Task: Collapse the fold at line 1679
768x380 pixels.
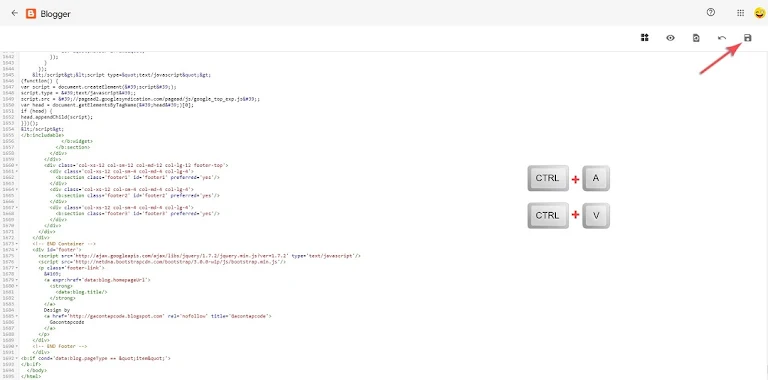Action: [18, 280]
